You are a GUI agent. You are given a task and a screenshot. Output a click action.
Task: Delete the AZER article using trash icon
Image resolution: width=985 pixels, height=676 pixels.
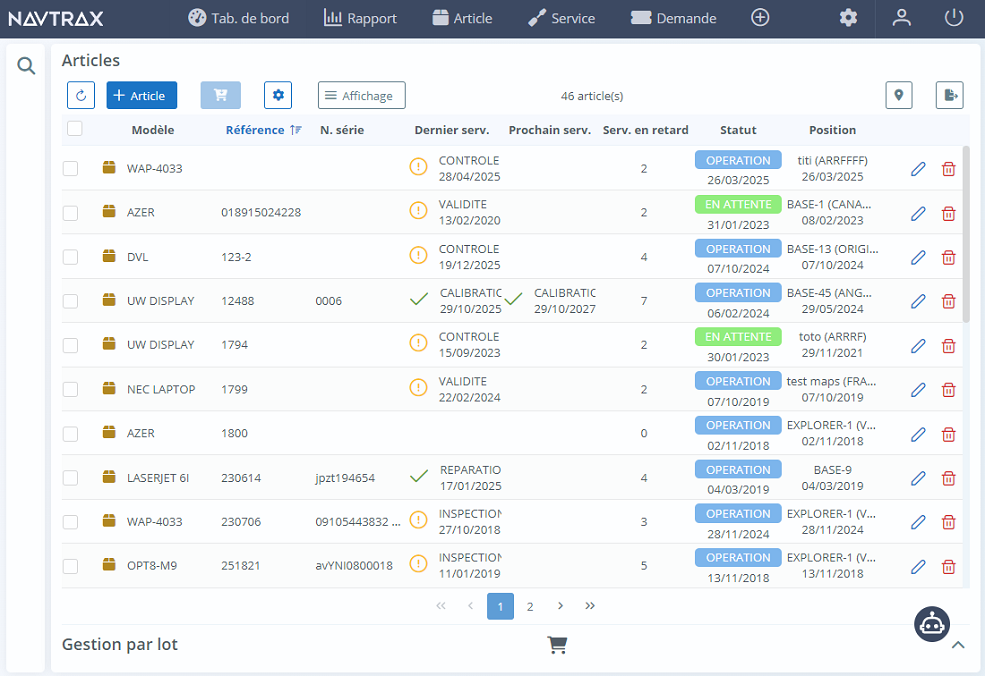(x=948, y=212)
